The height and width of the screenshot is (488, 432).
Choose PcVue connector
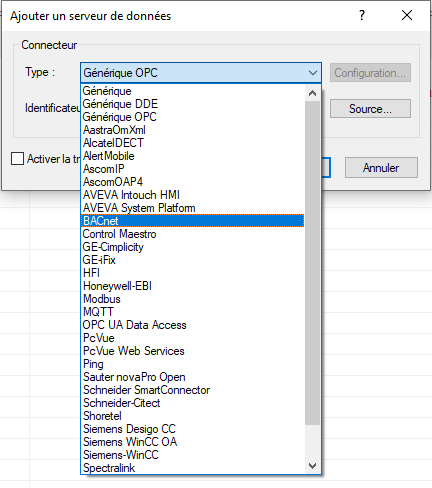[193, 338]
